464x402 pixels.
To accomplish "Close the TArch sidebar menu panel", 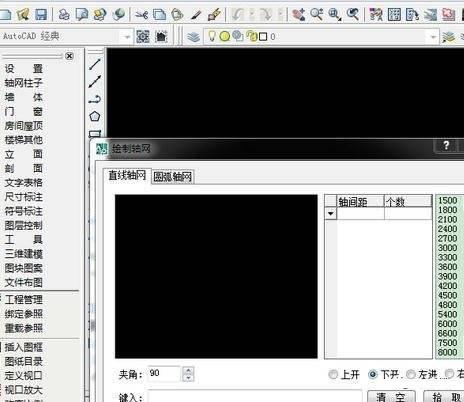I will pyautogui.click(x=69, y=56).
